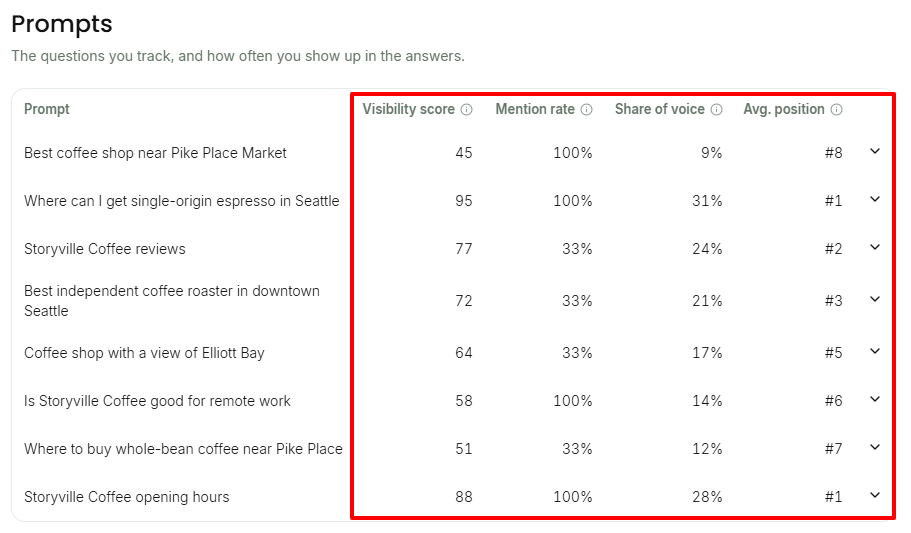Open the Storyville Coffee reviews prompt
The width and height of the screenshot is (911, 533).
[x=105, y=249]
